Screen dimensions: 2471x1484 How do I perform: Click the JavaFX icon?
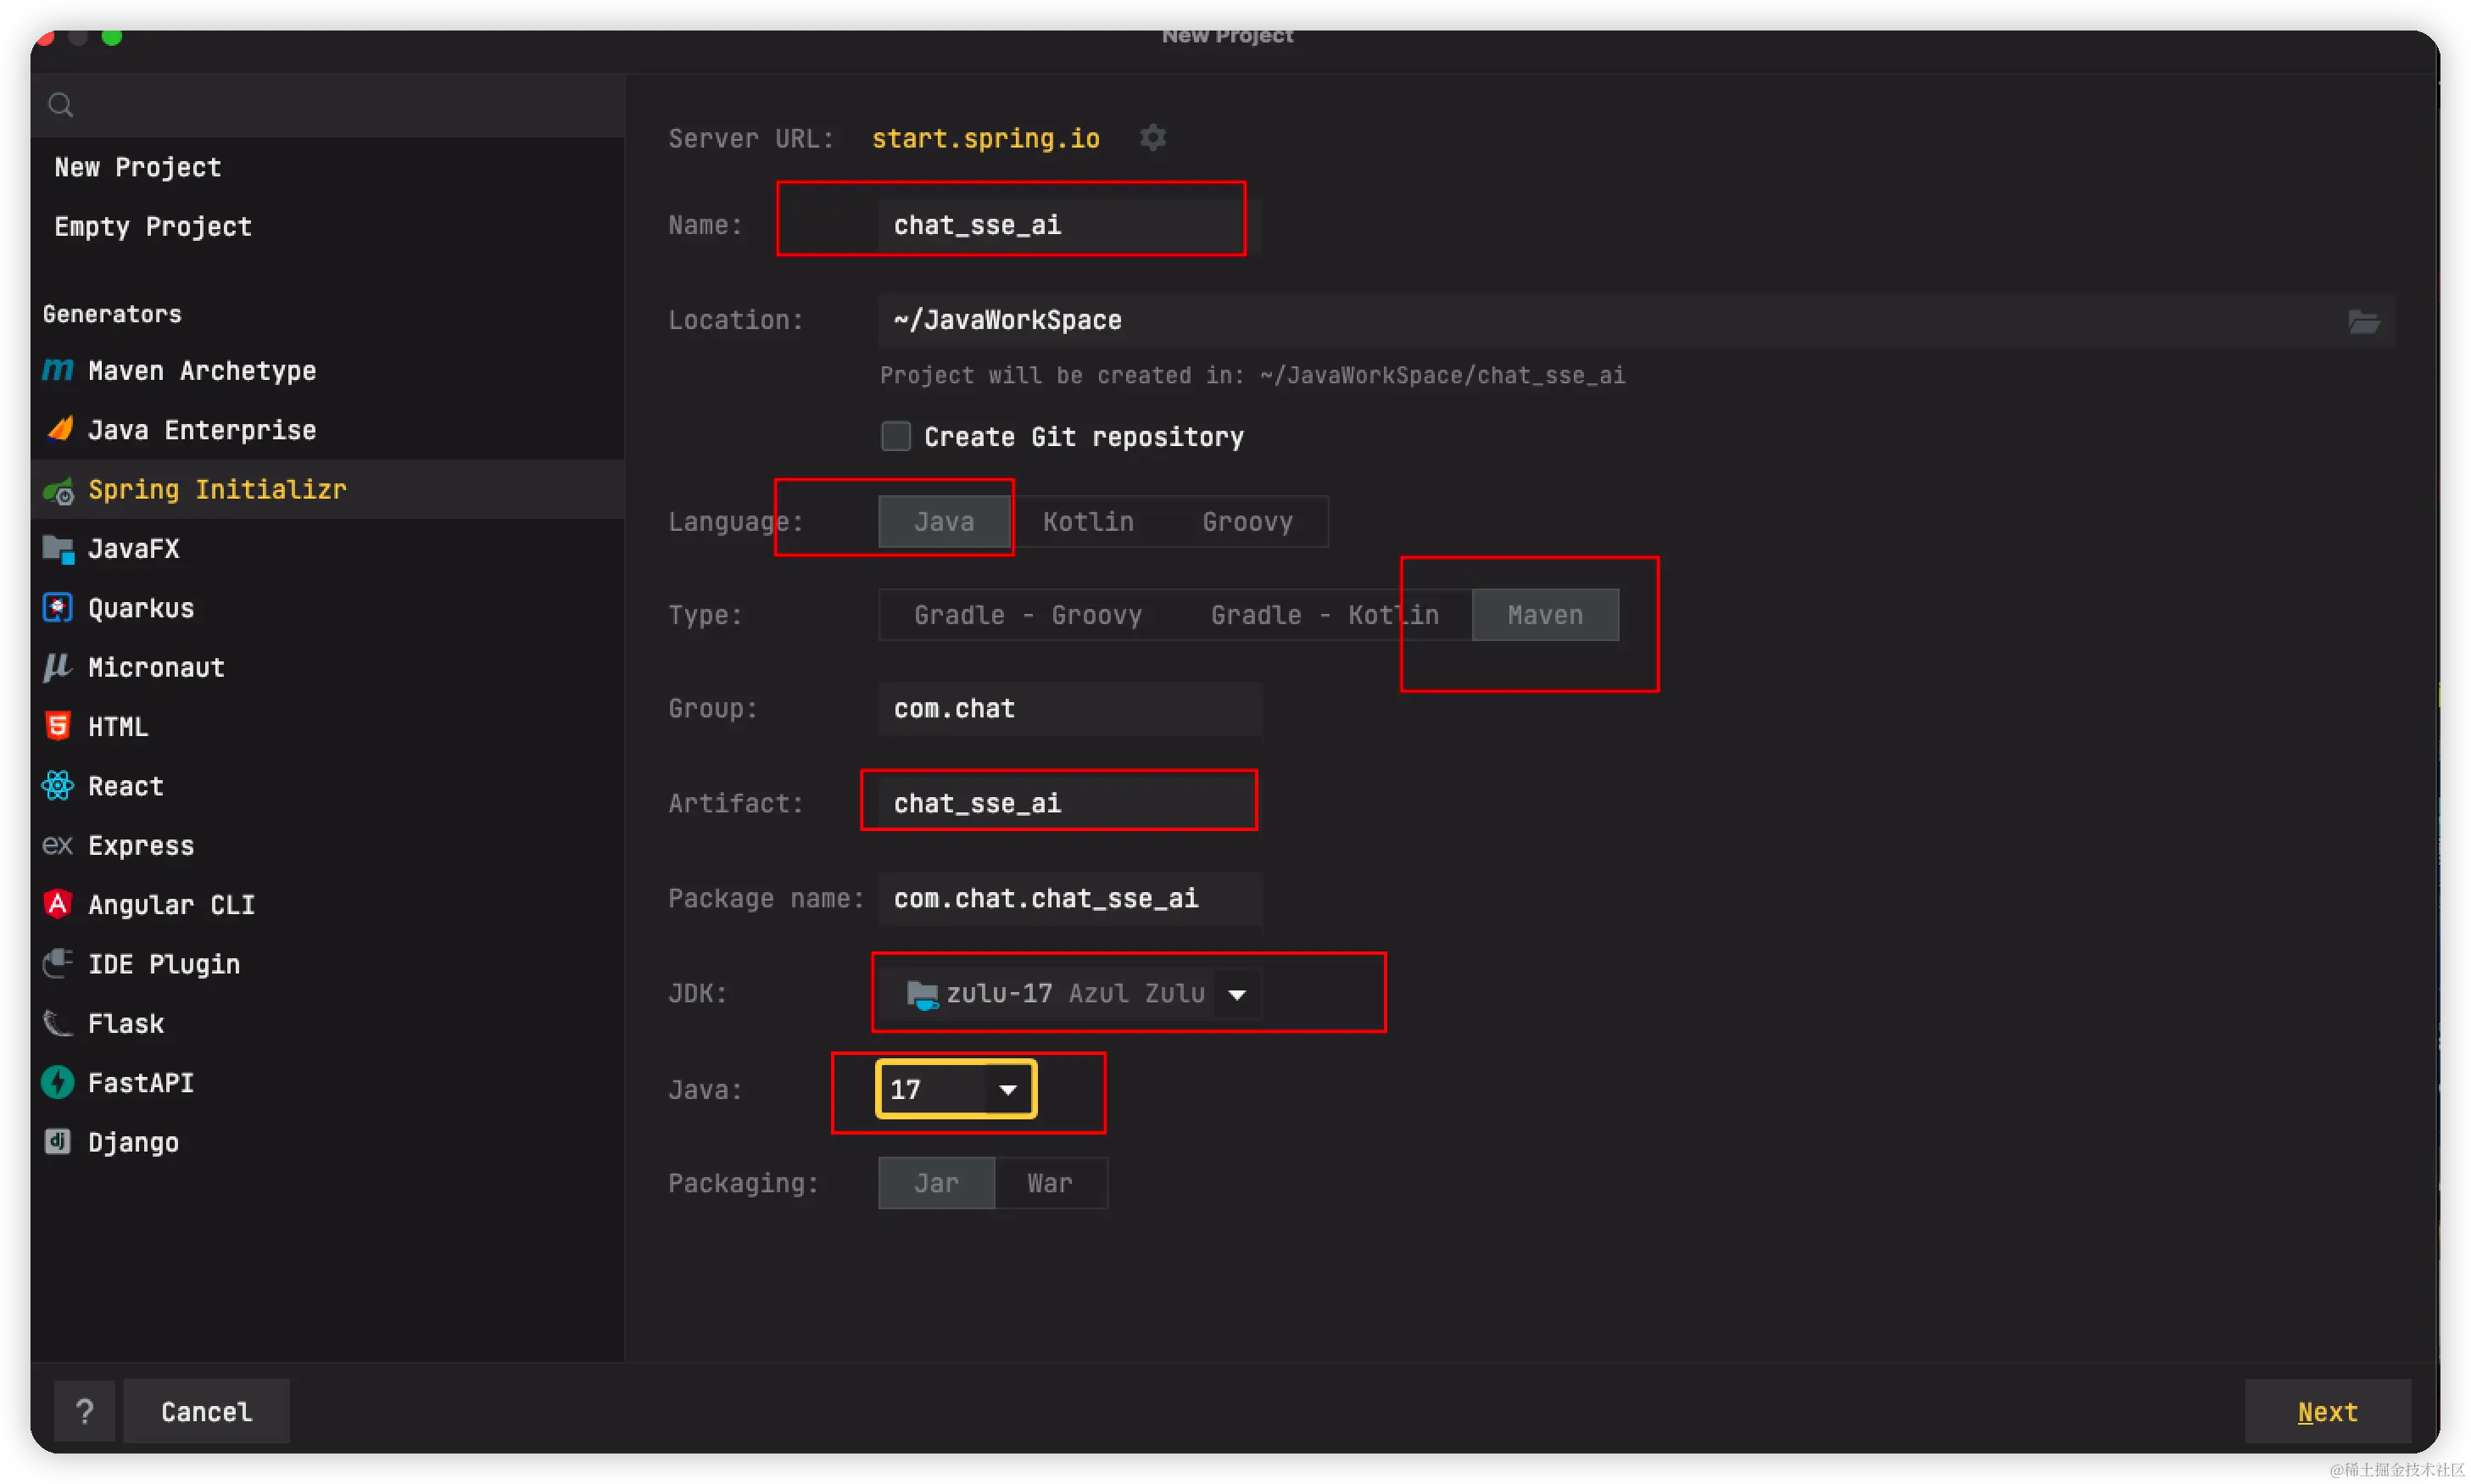[58, 549]
